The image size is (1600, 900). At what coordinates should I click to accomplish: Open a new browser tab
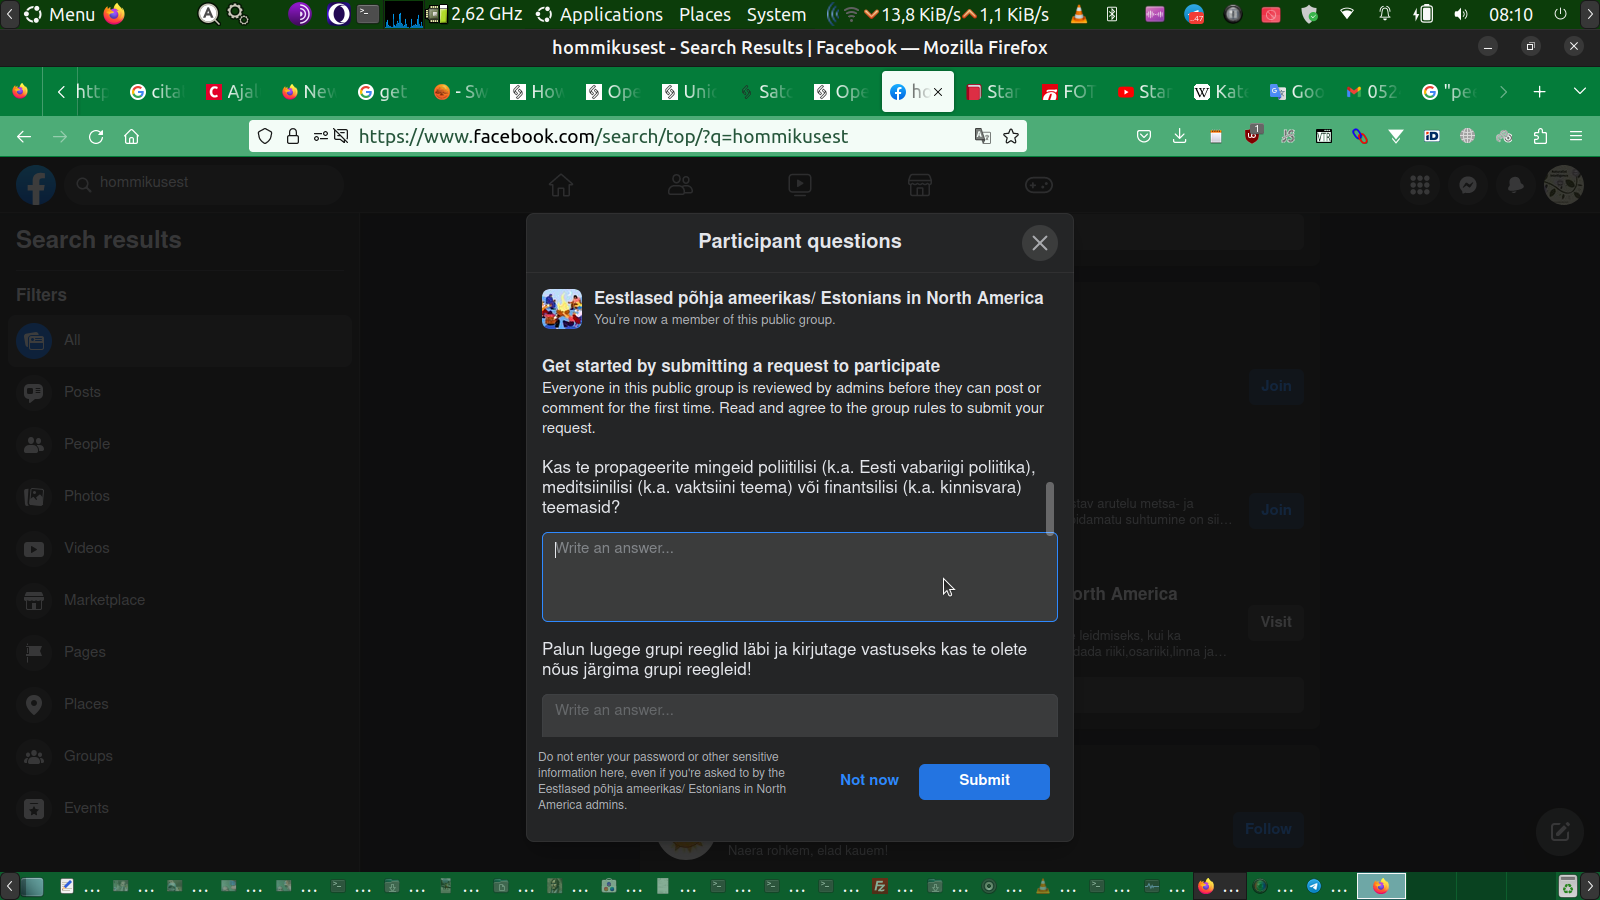point(1540,92)
